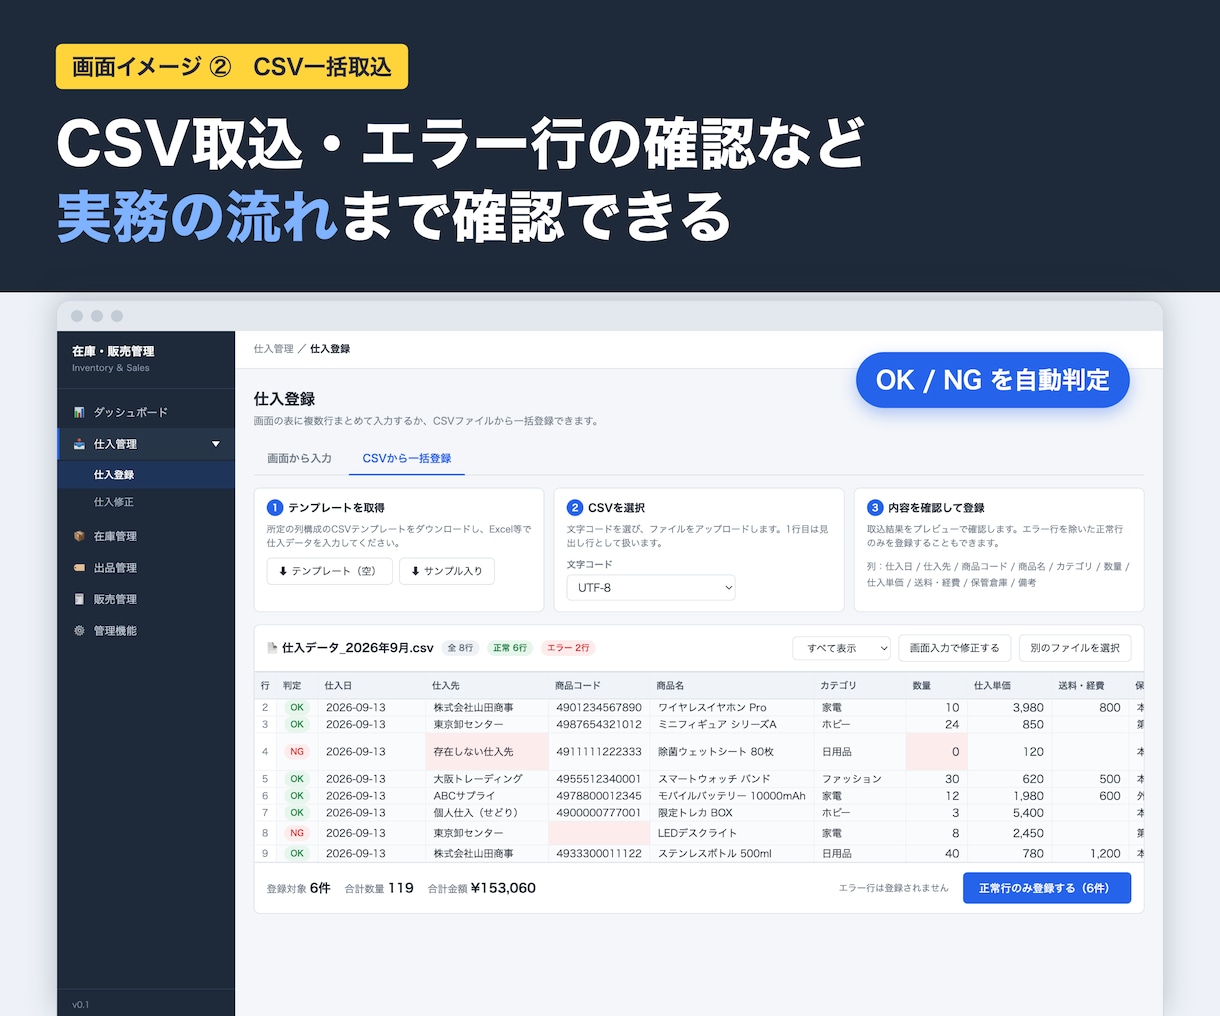This screenshot has height=1016, width=1220.
Task: Open the 販売管理 sidebar item
Action: tap(146, 599)
